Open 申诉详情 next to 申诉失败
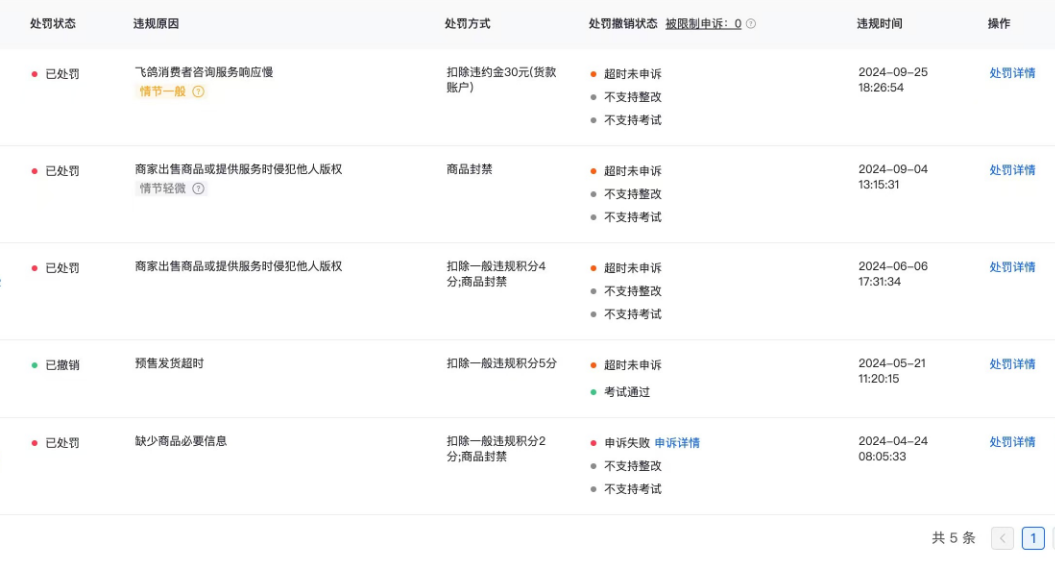 [677, 443]
